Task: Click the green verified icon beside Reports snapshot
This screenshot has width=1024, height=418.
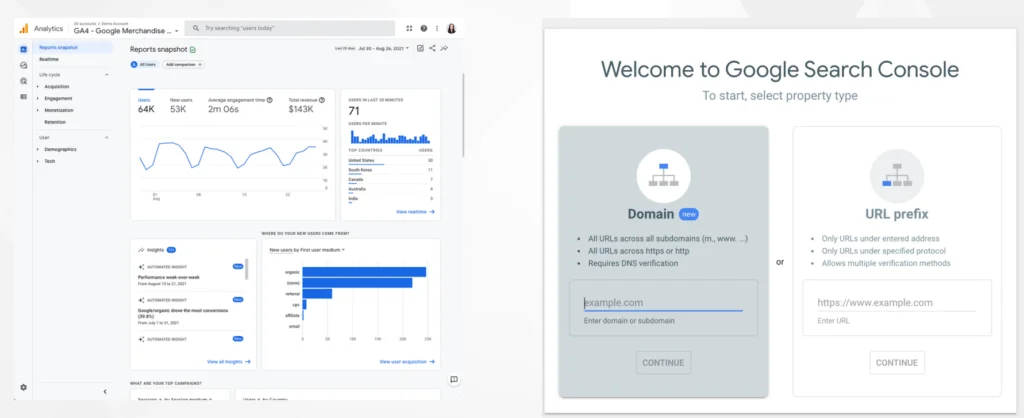Action: pos(193,50)
